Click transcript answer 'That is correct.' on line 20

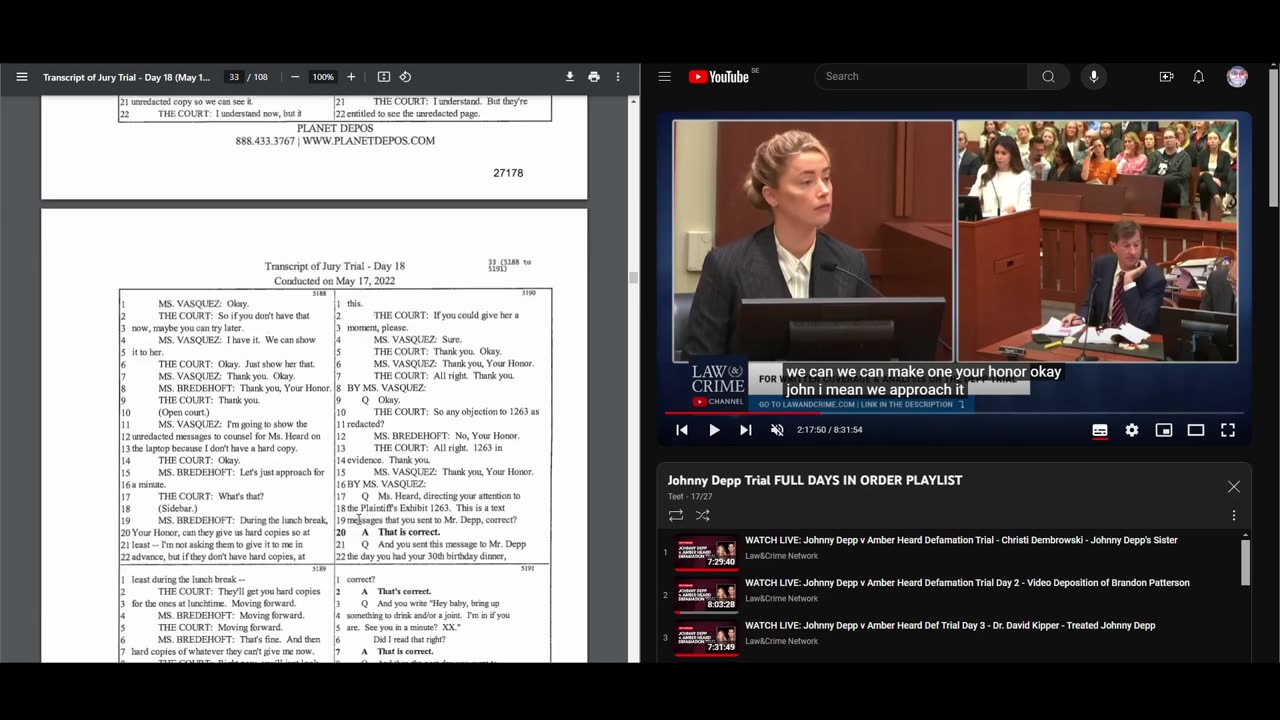click(408, 532)
